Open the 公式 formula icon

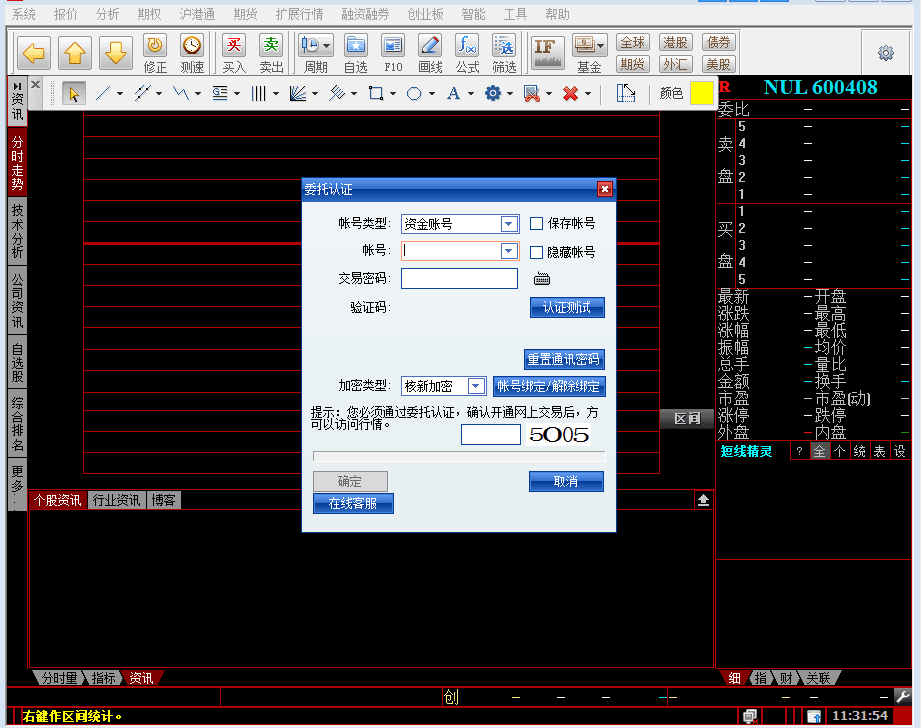pos(467,52)
